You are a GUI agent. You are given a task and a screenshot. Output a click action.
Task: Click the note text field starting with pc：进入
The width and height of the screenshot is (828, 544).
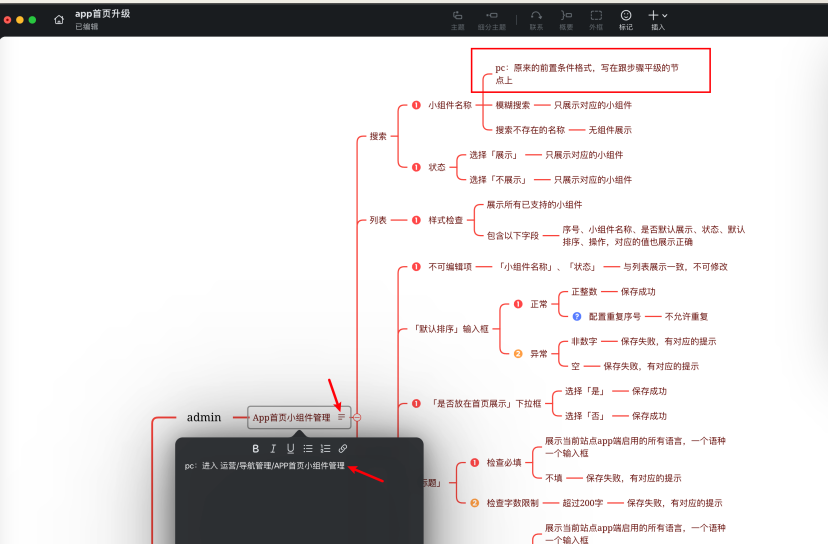(265, 466)
